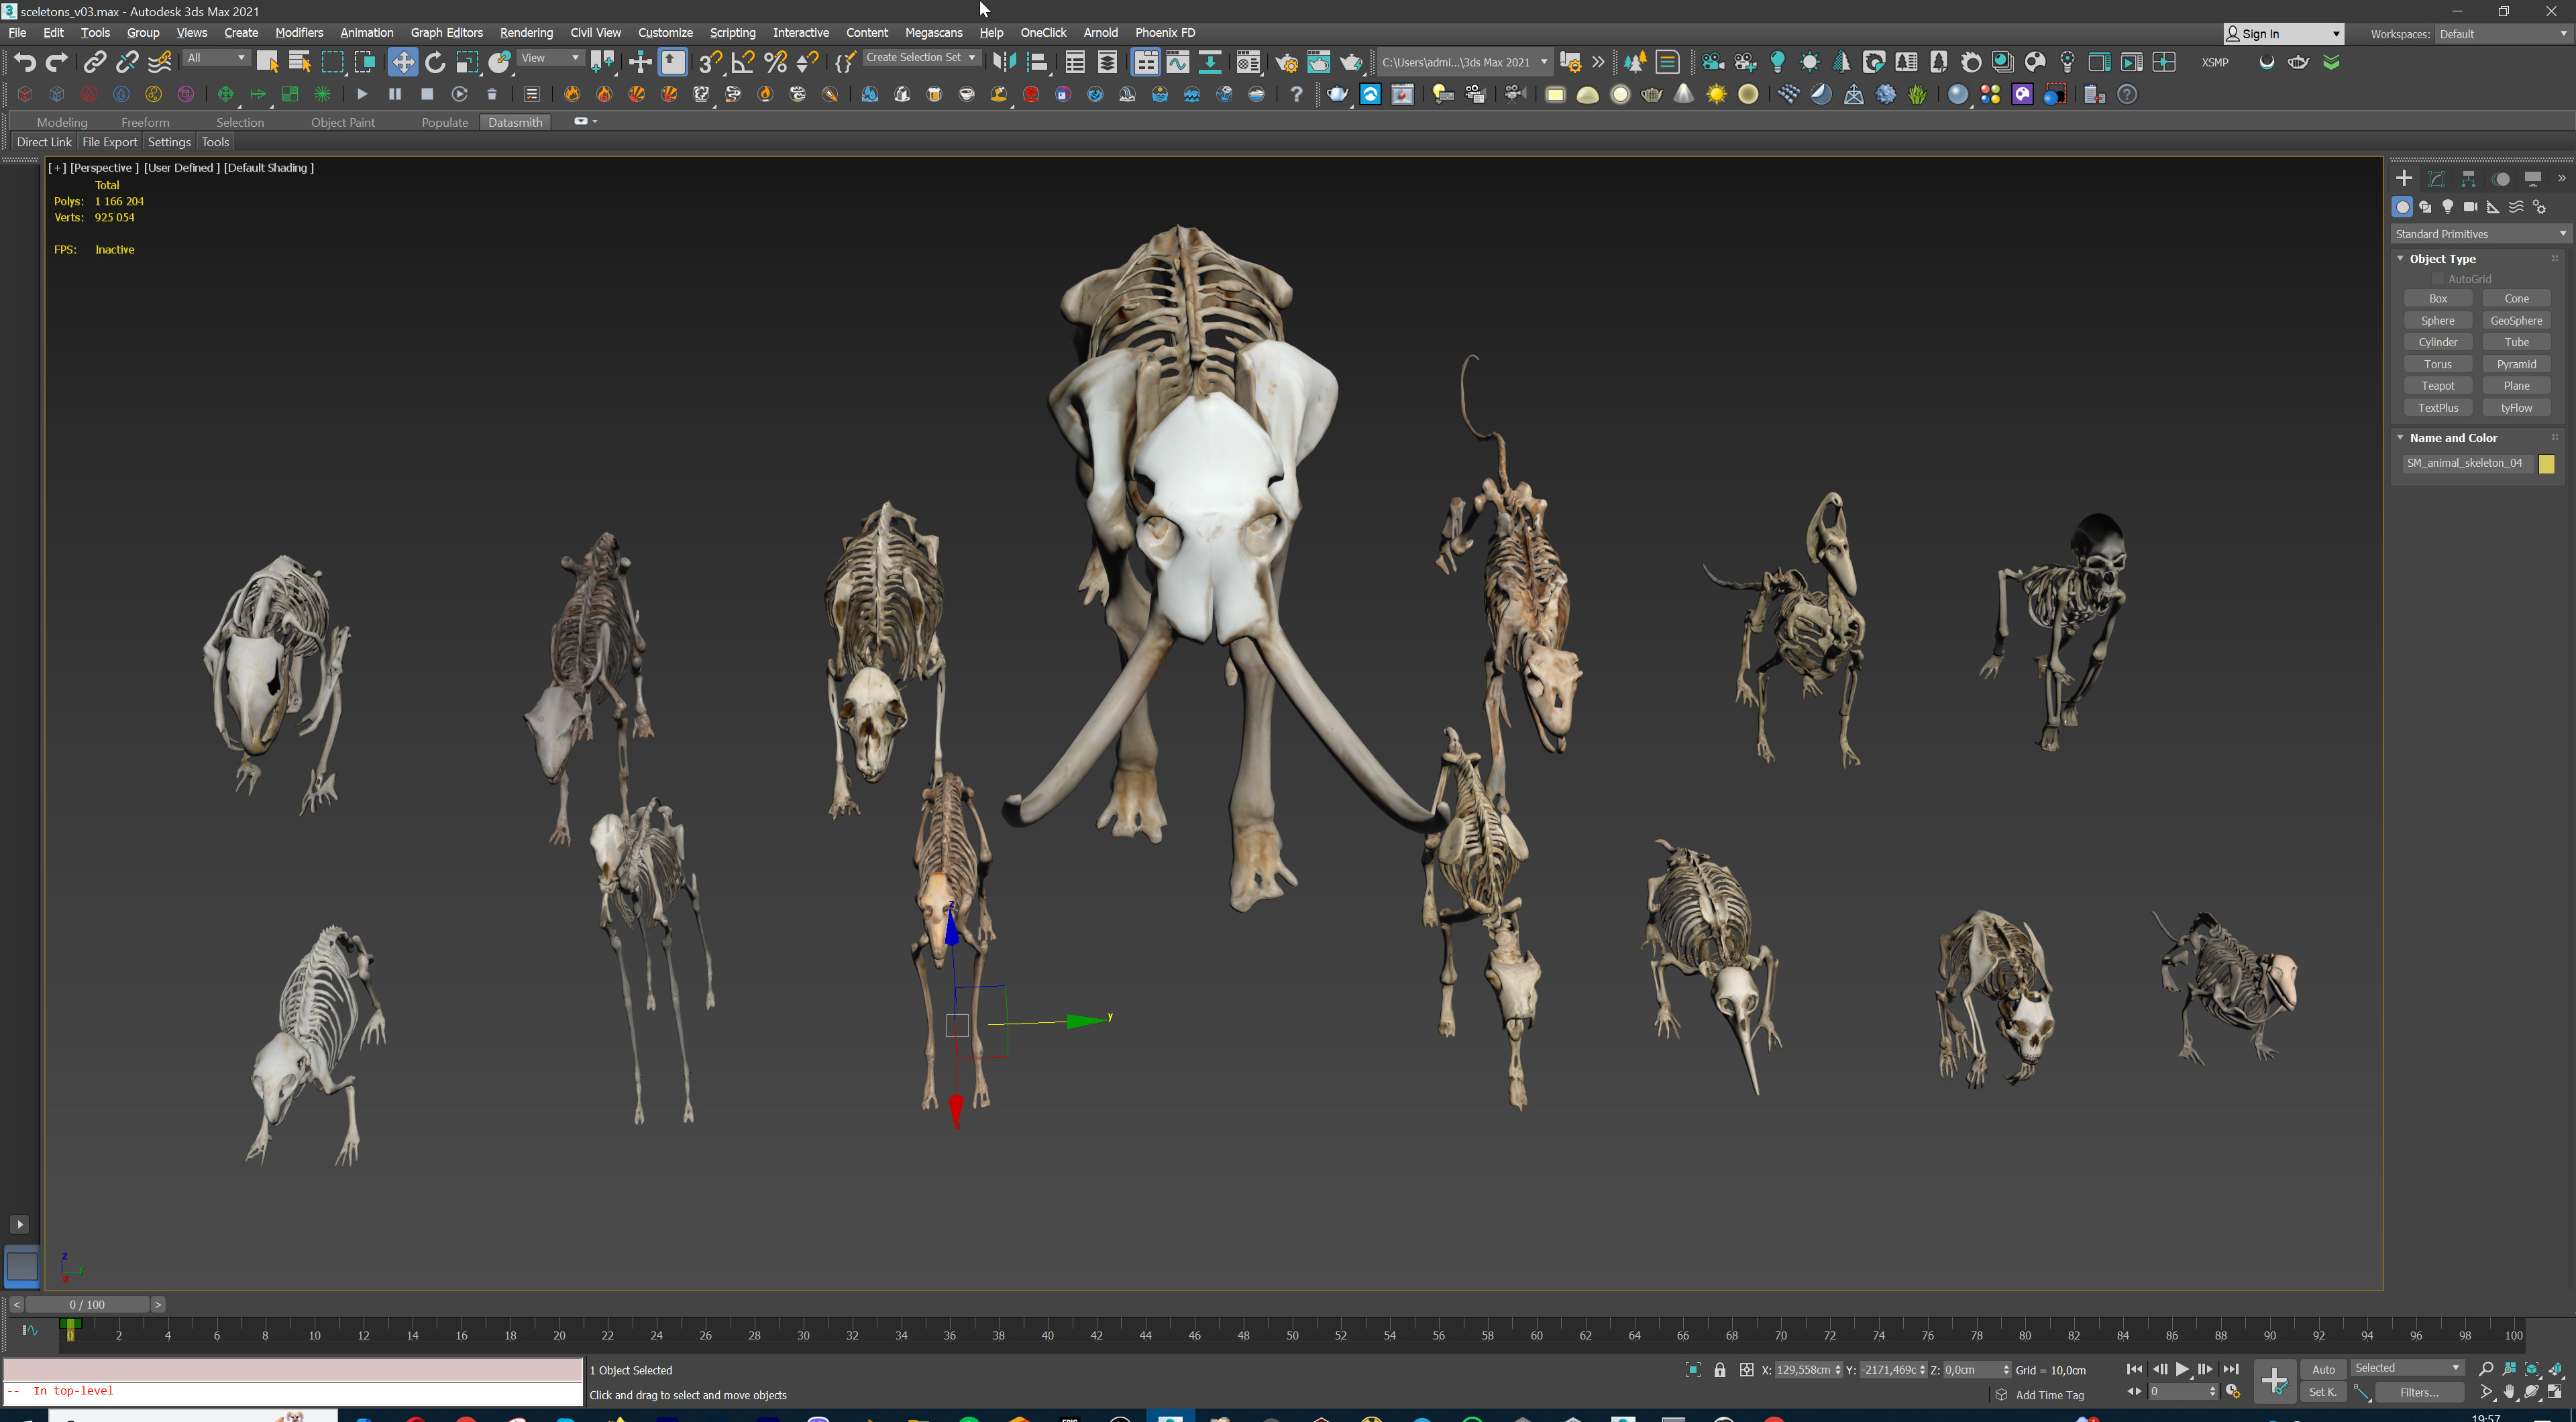Activate the Select and Rotate tool
Viewport: 2576px width, 1422px height.
point(434,62)
